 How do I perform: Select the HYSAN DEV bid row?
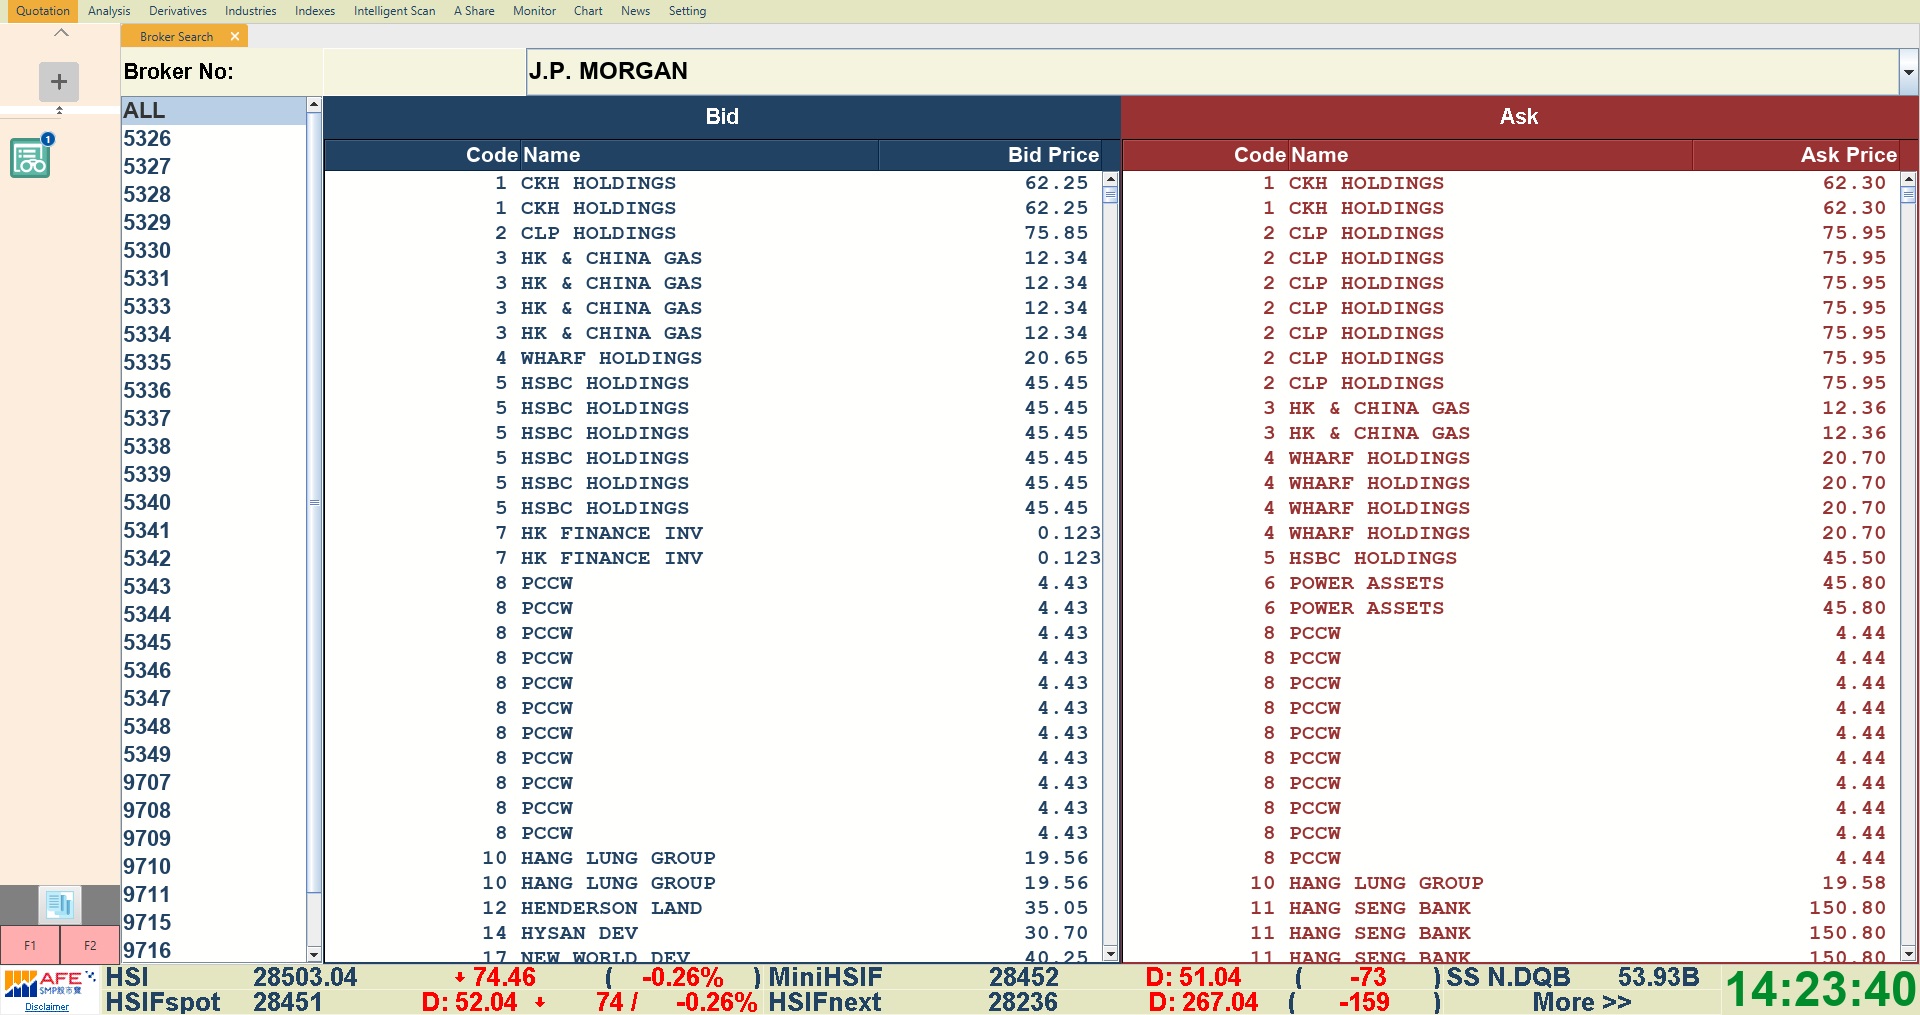pyautogui.click(x=713, y=933)
